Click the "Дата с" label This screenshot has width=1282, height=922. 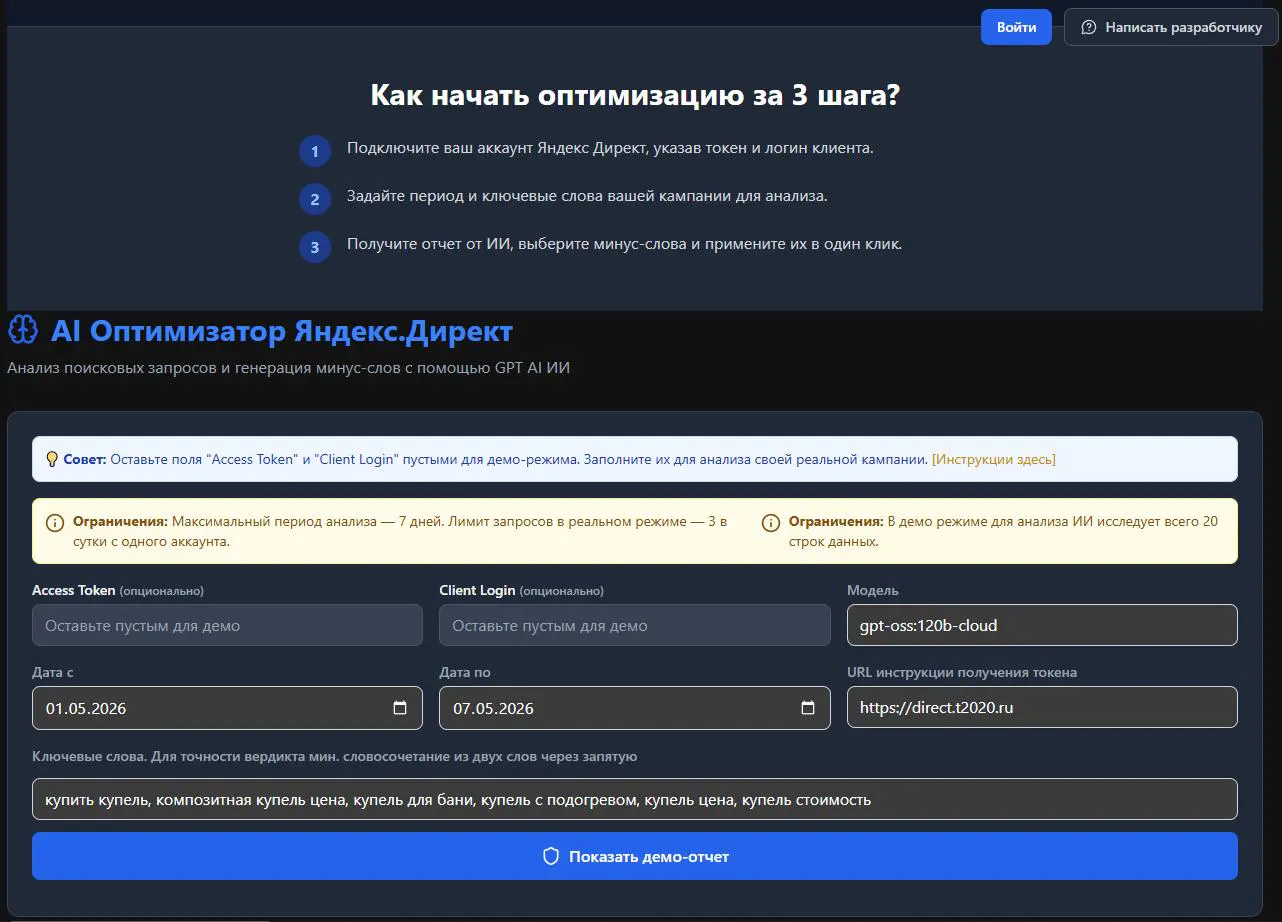(x=53, y=672)
